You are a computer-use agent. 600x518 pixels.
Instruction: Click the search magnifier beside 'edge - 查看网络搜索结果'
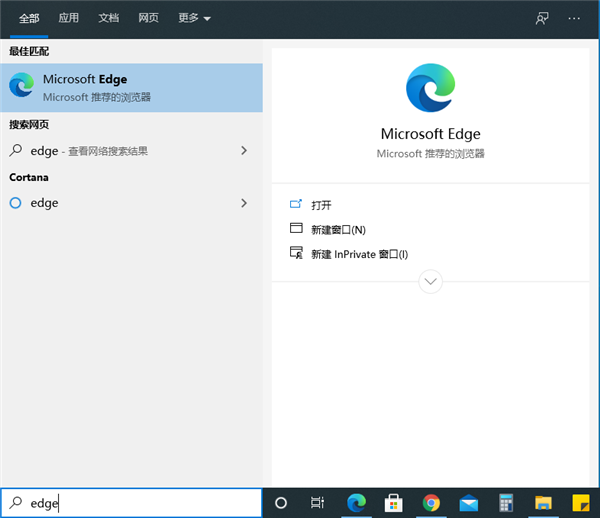coord(16,150)
